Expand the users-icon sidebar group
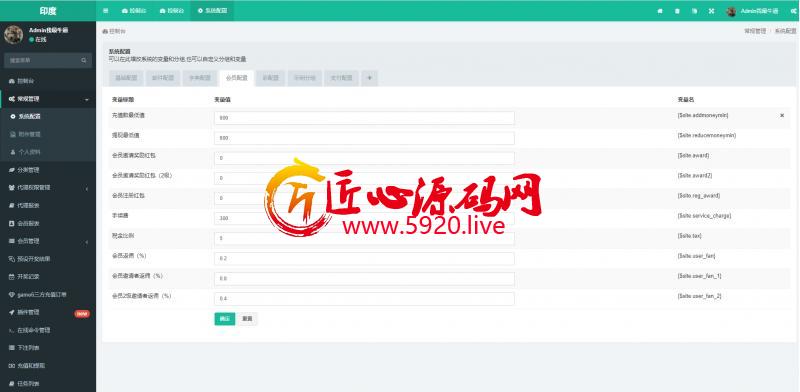Viewport: 800px width, 392px height. point(48,188)
